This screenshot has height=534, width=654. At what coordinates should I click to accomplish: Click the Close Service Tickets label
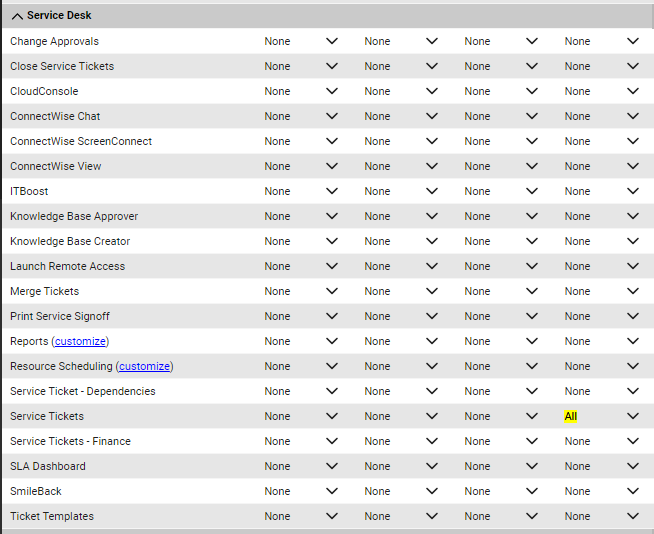pyautogui.click(x=62, y=66)
